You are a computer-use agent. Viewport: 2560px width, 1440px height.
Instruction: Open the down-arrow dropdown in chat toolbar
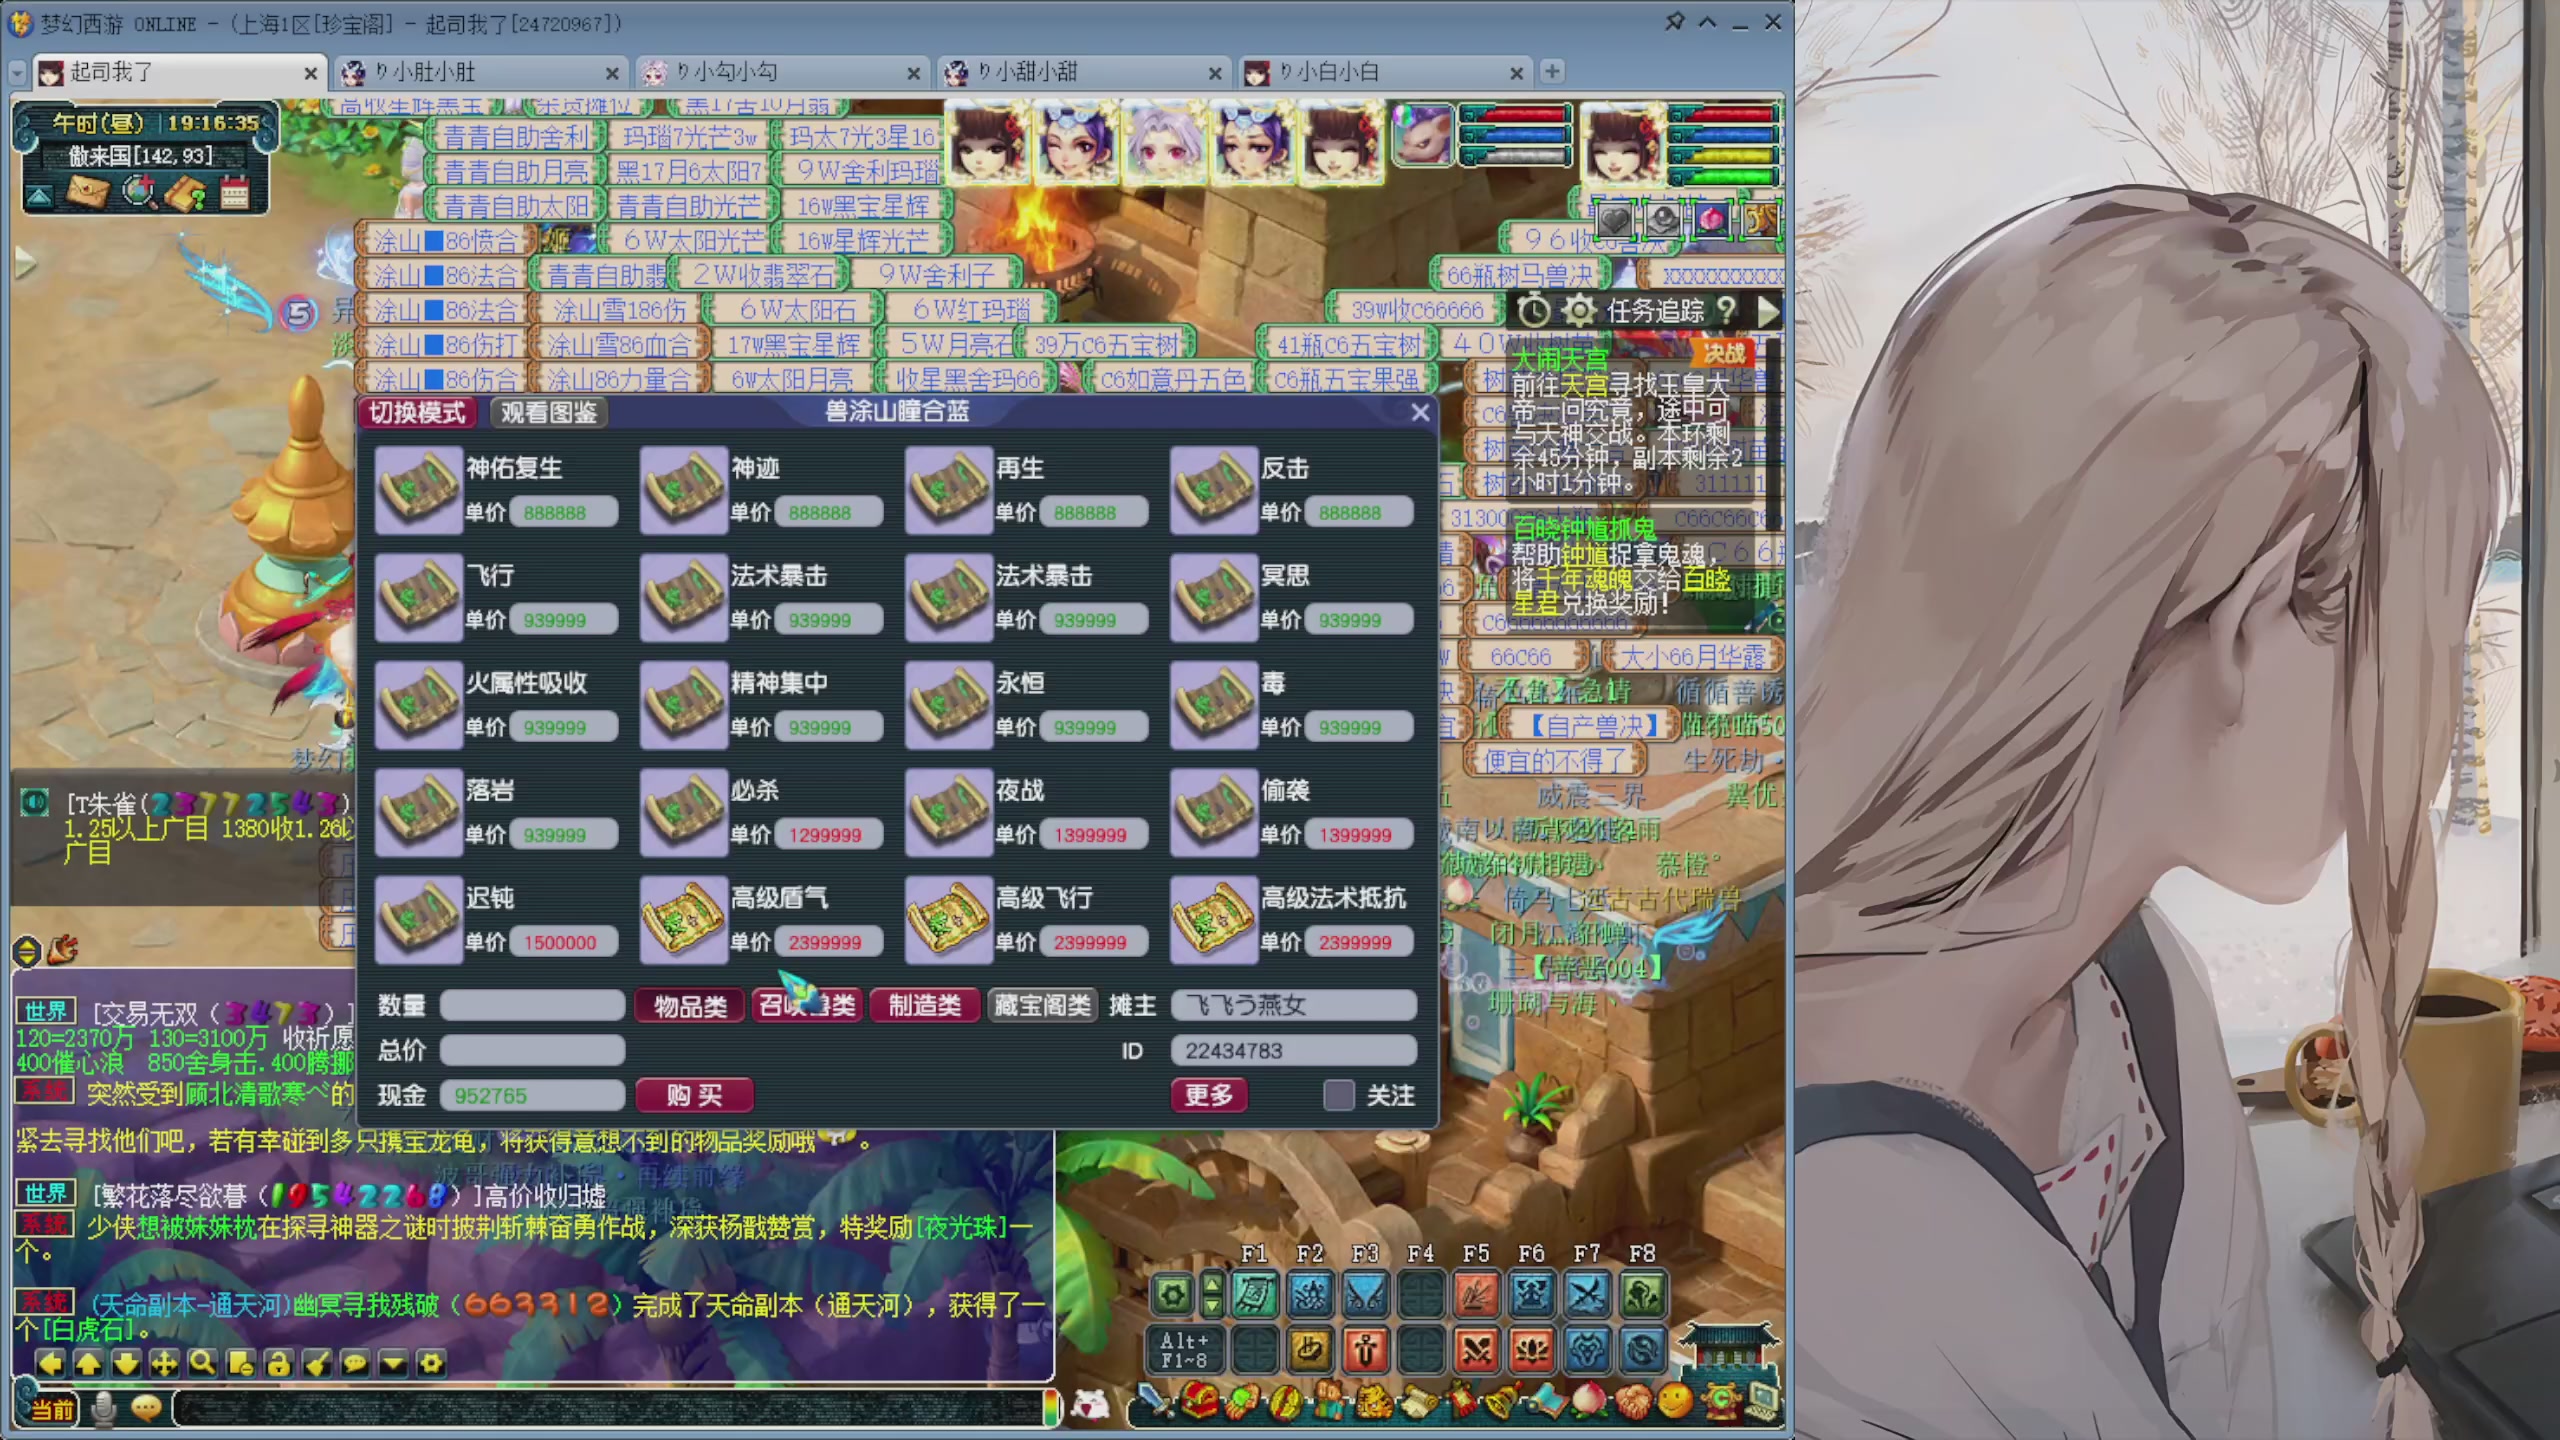pyautogui.click(x=394, y=1363)
